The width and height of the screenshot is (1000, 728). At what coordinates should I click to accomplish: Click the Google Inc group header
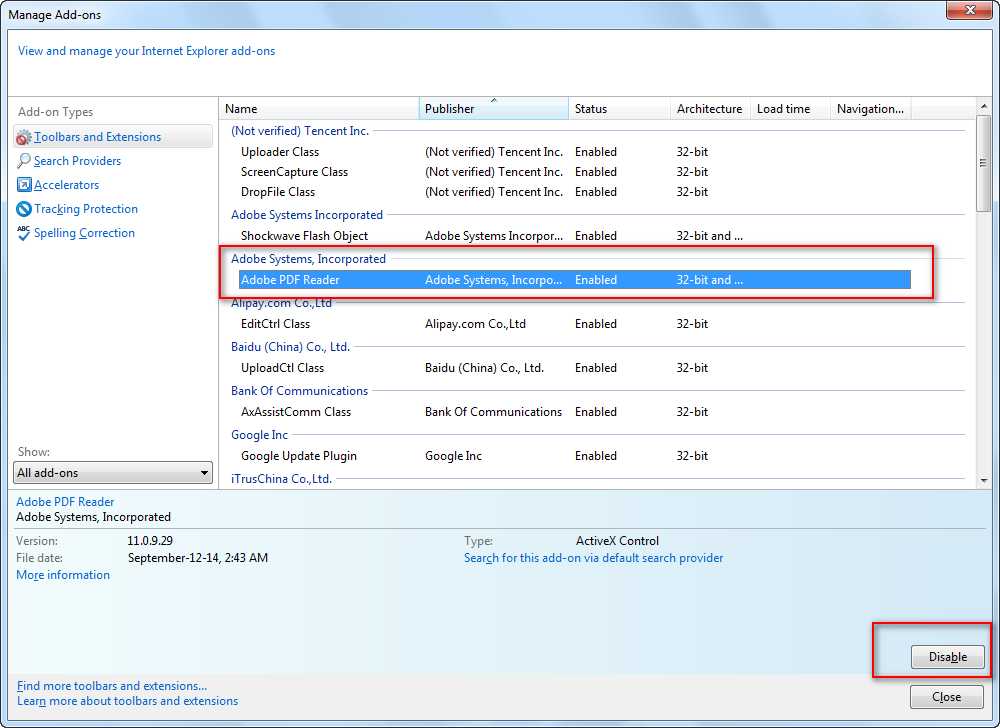(x=259, y=435)
